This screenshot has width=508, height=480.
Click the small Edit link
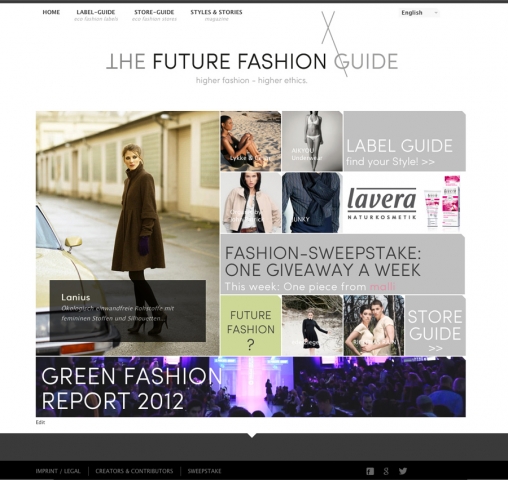pos(40,422)
